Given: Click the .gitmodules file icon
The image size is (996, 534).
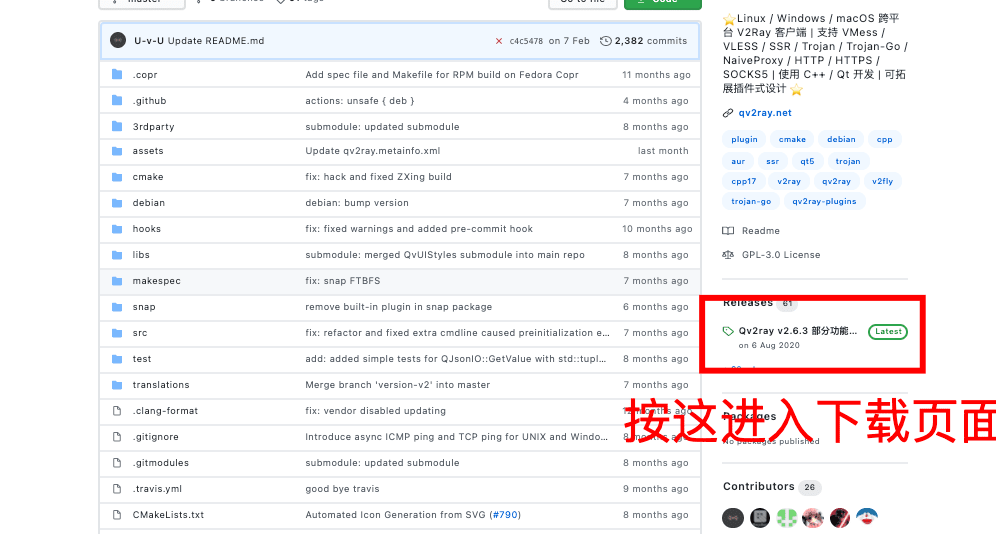Looking at the screenshot, I should point(117,463).
